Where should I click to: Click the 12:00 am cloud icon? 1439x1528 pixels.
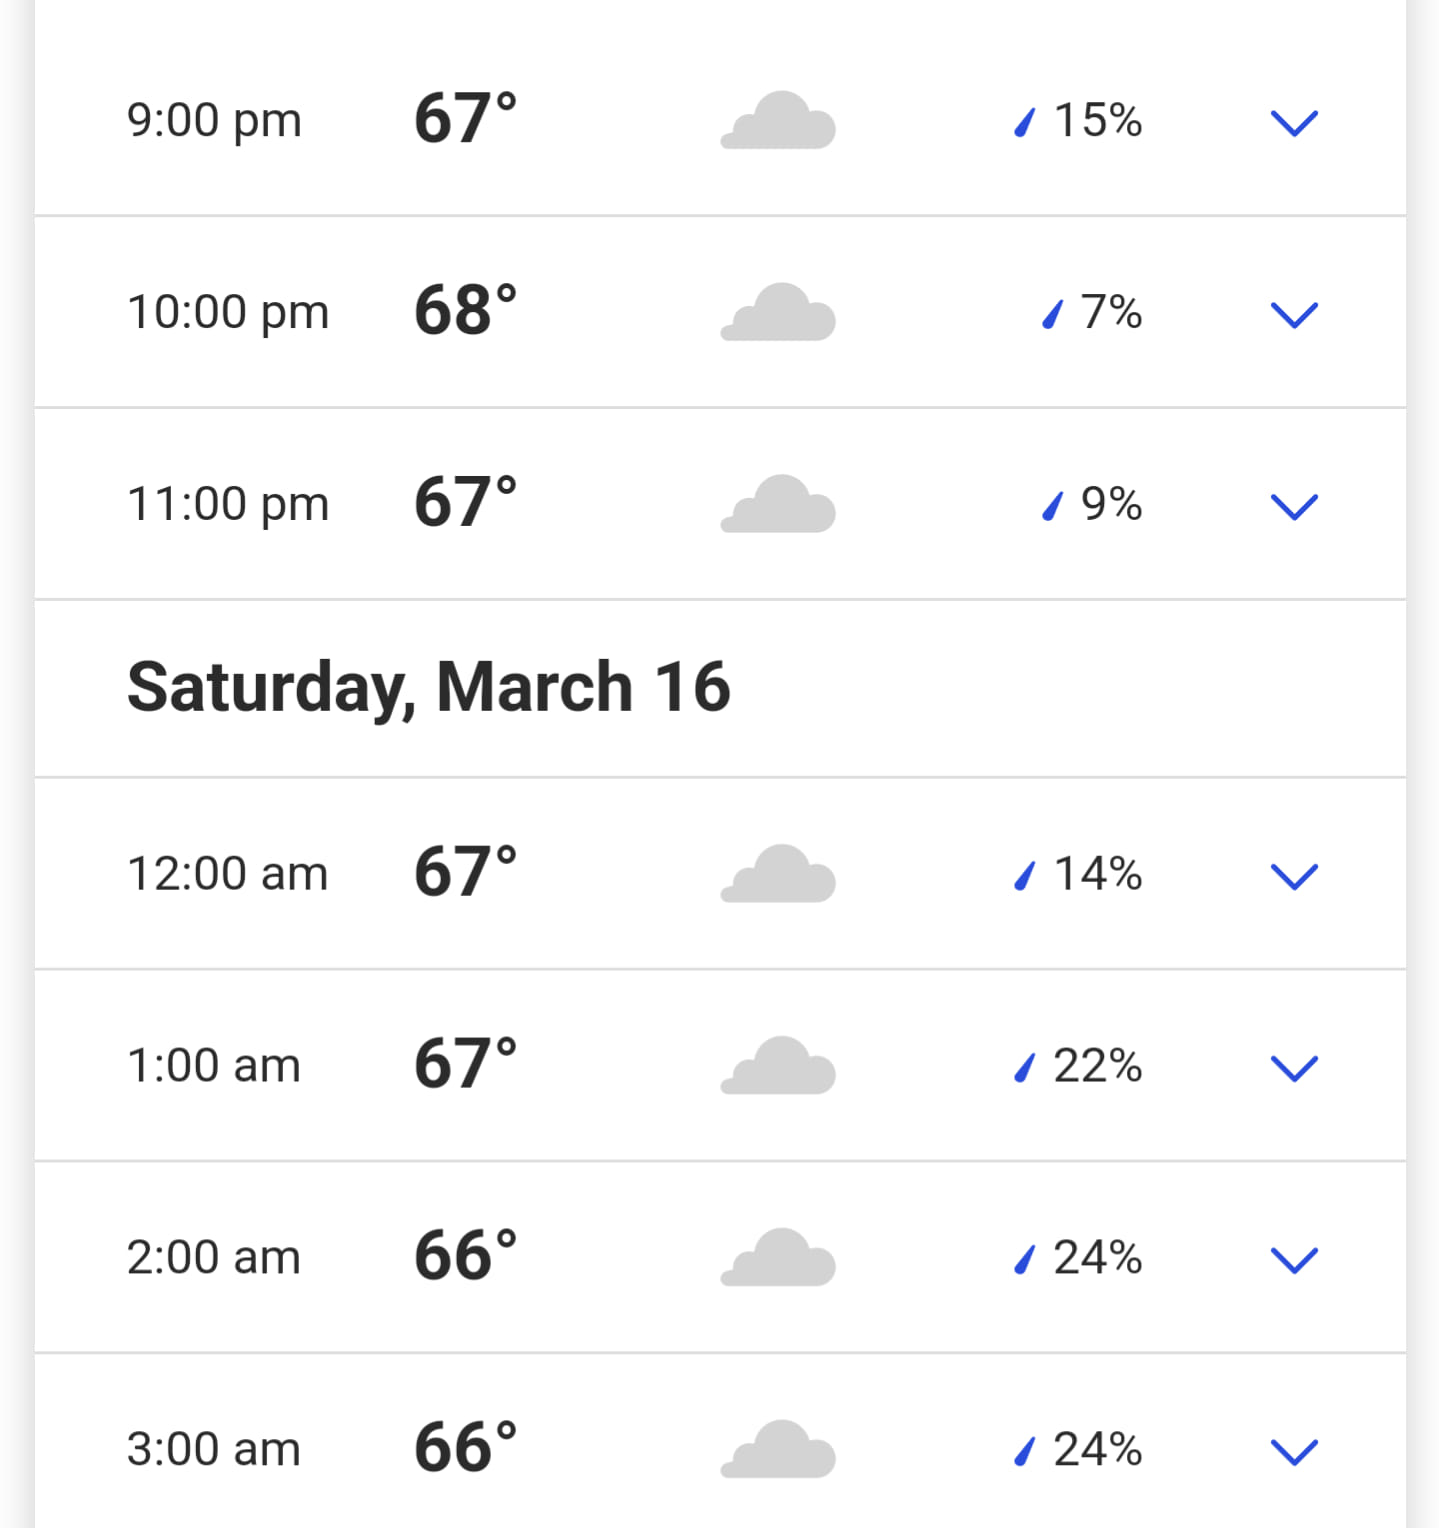pos(778,874)
